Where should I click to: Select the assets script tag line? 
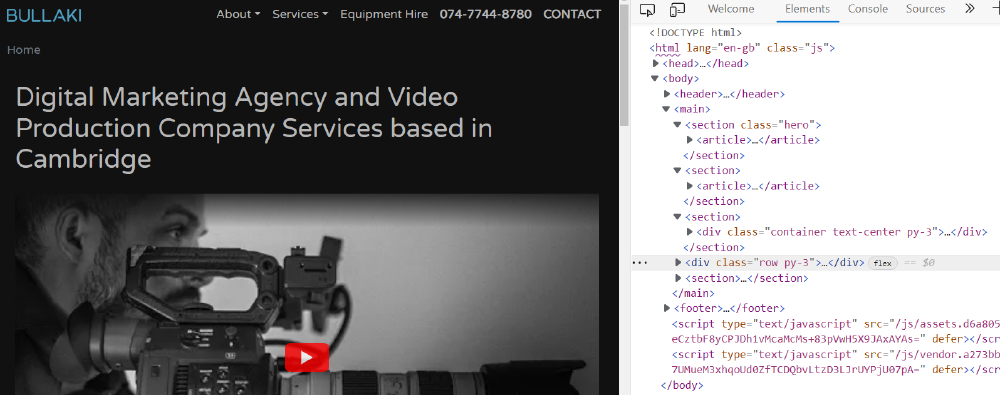pyautogui.click(x=835, y=331)
